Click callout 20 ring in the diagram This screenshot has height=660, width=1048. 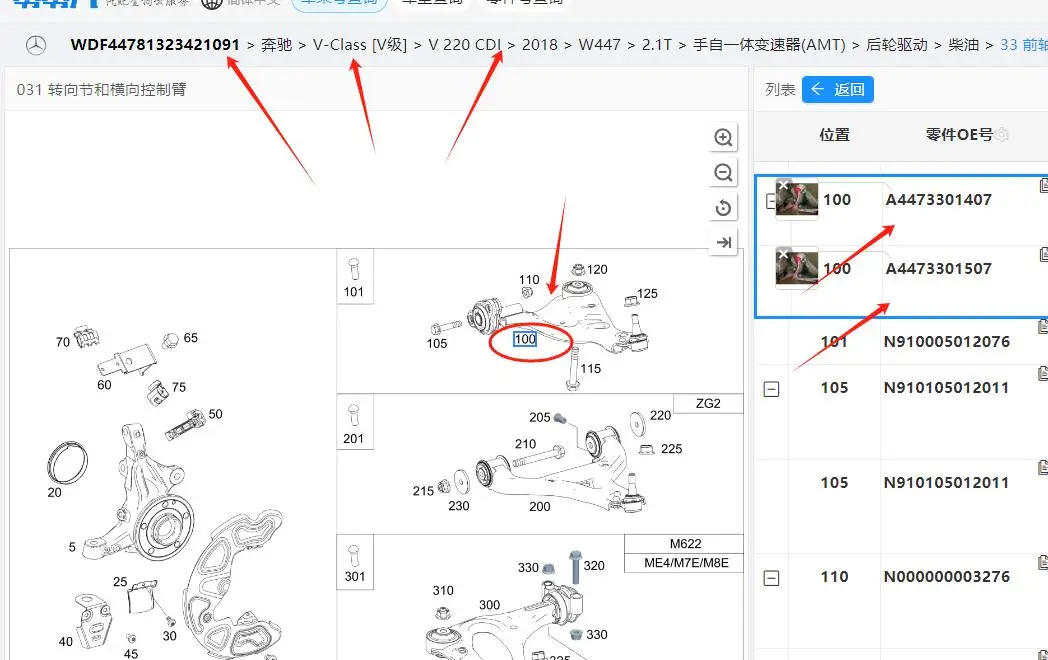54,492
